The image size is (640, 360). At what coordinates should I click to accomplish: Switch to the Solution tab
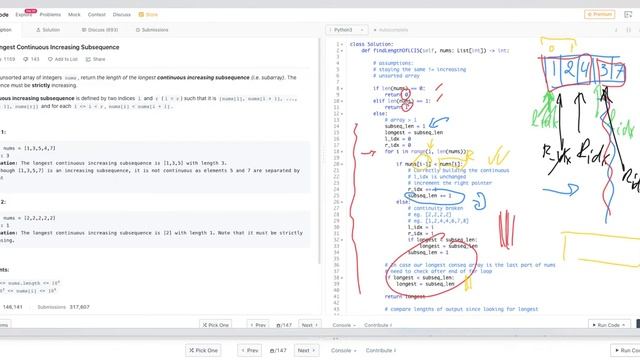(x=48, y=30)
